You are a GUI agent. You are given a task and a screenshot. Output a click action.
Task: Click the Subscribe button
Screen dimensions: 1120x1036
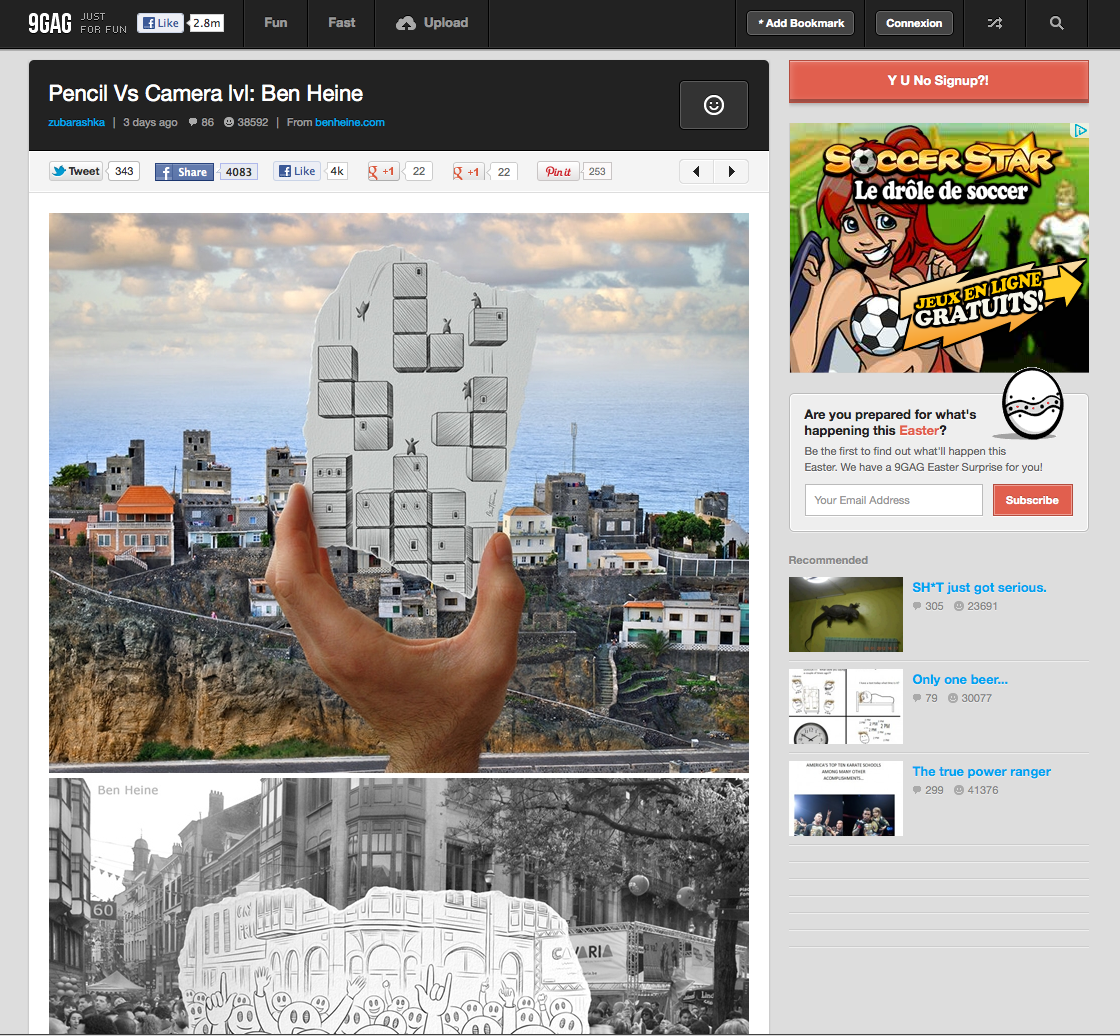pos(1032,500)
